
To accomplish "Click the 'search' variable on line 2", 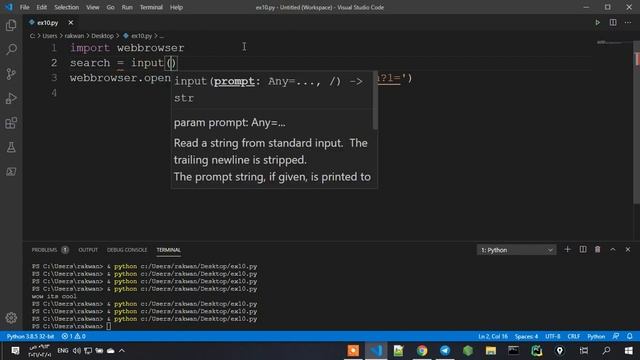I will pos(90,63).
